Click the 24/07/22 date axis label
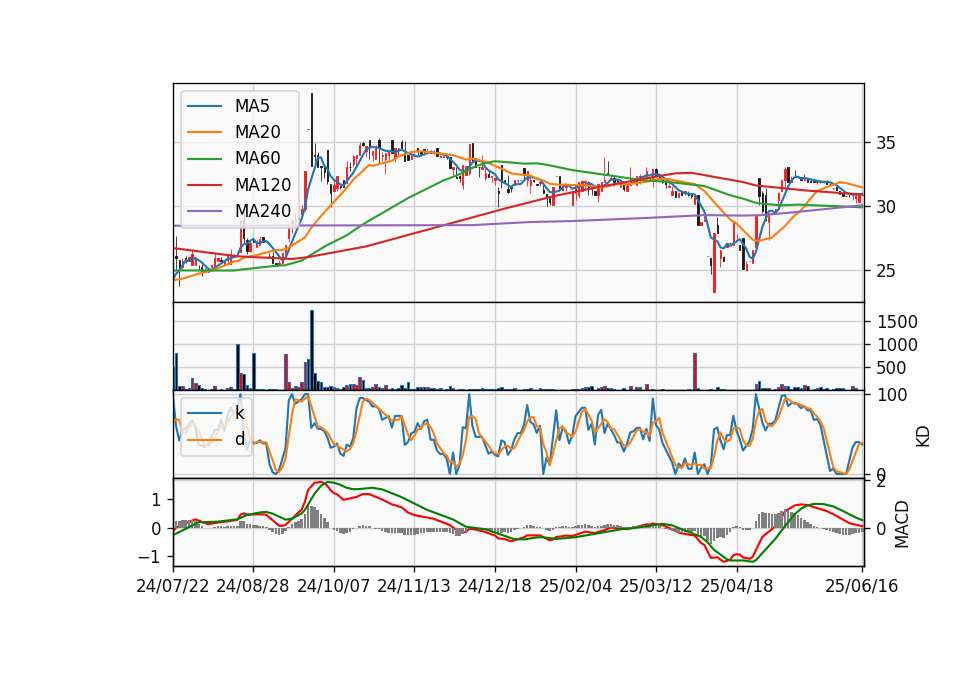The width and height of the screenshot is (960, 690). click(x=173, y=586)
